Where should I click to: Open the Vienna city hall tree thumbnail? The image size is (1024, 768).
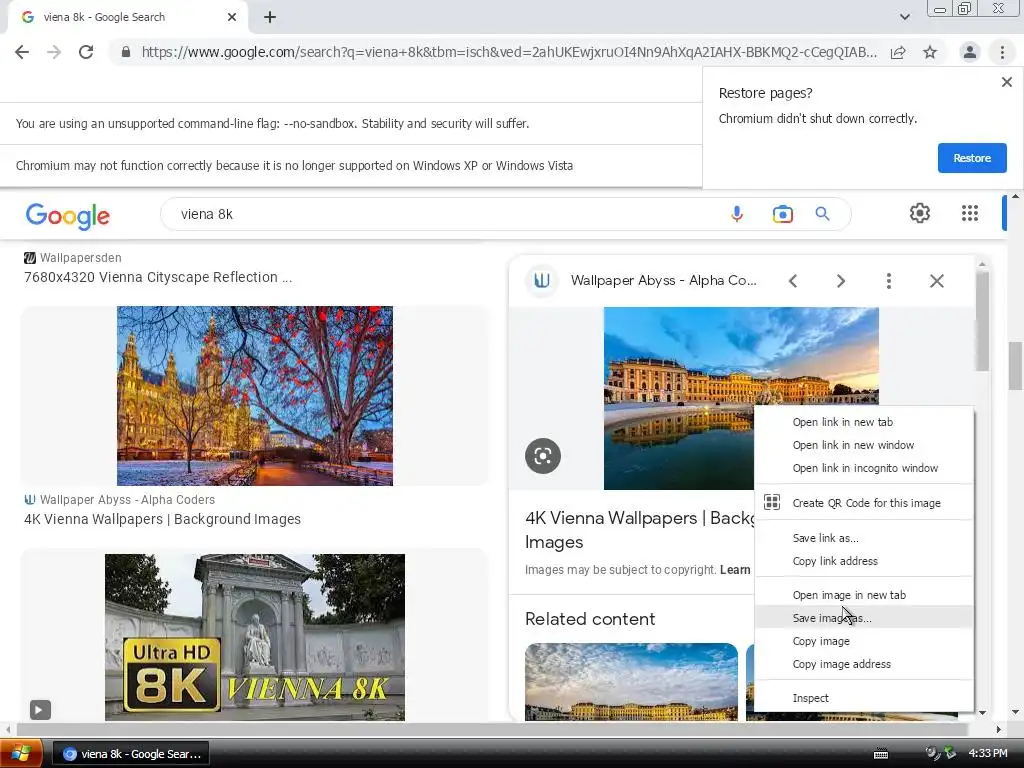tap(255, 396)
